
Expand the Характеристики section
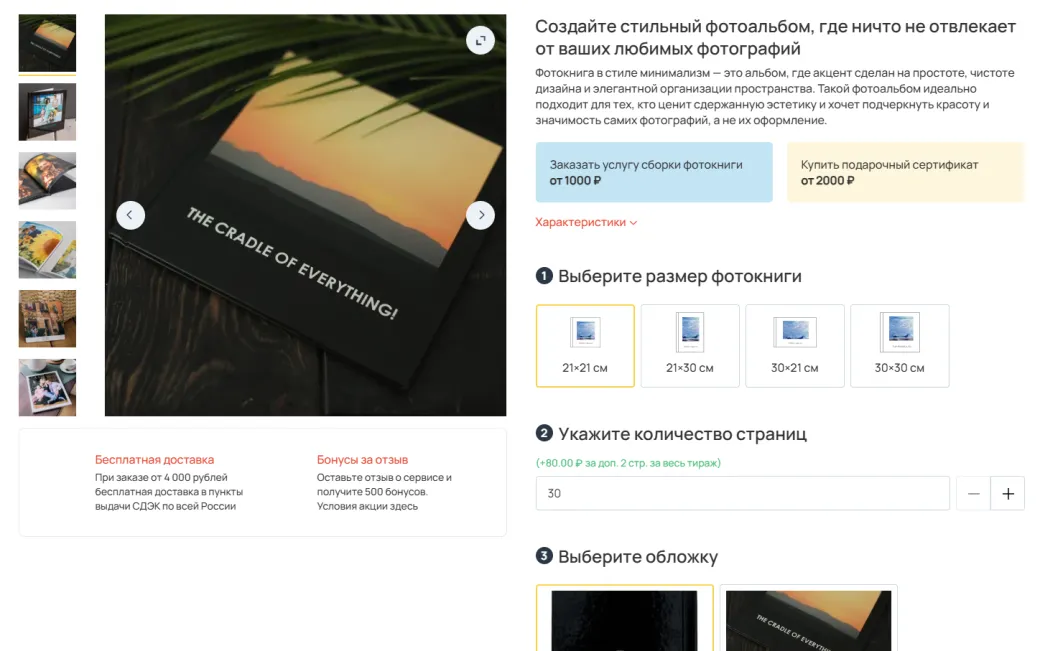click(586, 222)
